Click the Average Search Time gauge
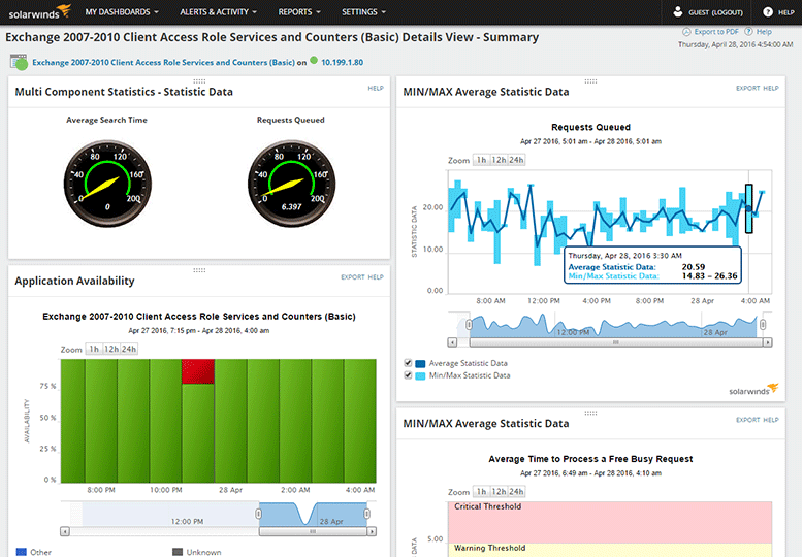This screenshot has width=802, height=557. (x=107, y=183)
